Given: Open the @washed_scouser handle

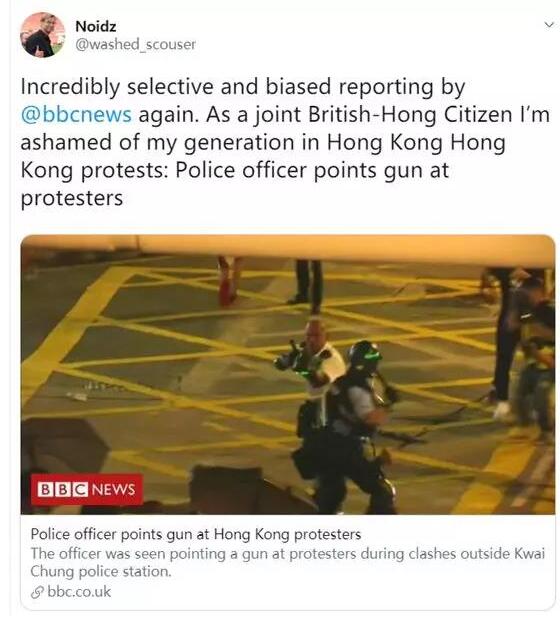Looking at the screenshot, I should pyautogui.click(x=135, y=44).
